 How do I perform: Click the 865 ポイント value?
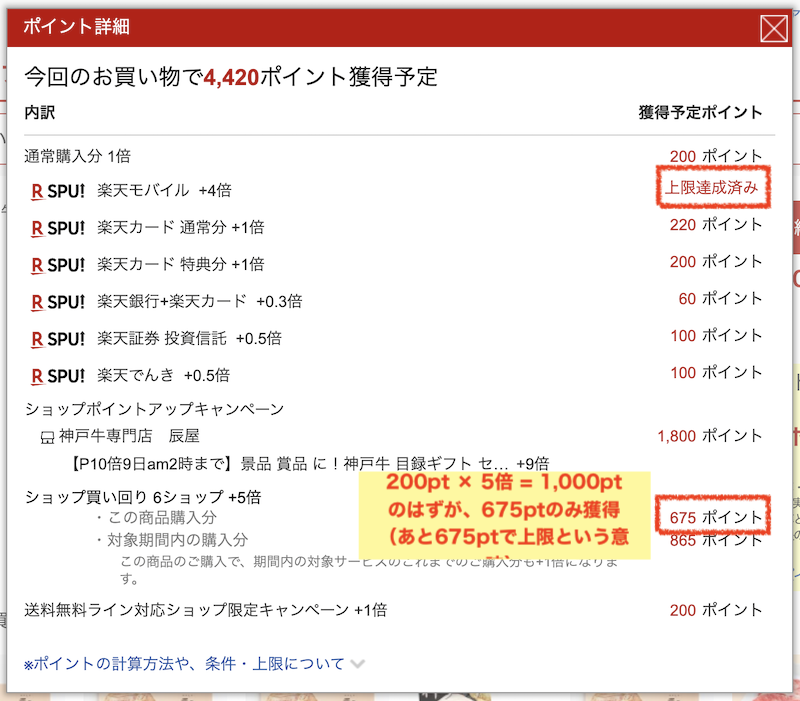(716, 541)
